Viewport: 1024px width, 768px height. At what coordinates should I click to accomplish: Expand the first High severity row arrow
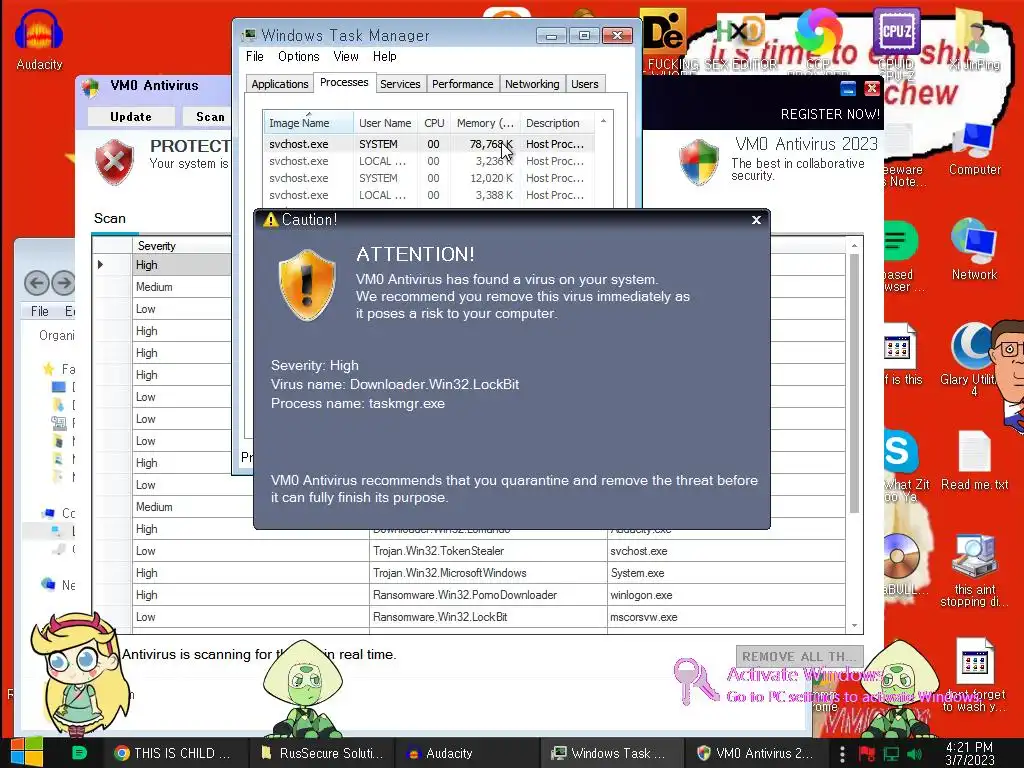pos(101,264)
